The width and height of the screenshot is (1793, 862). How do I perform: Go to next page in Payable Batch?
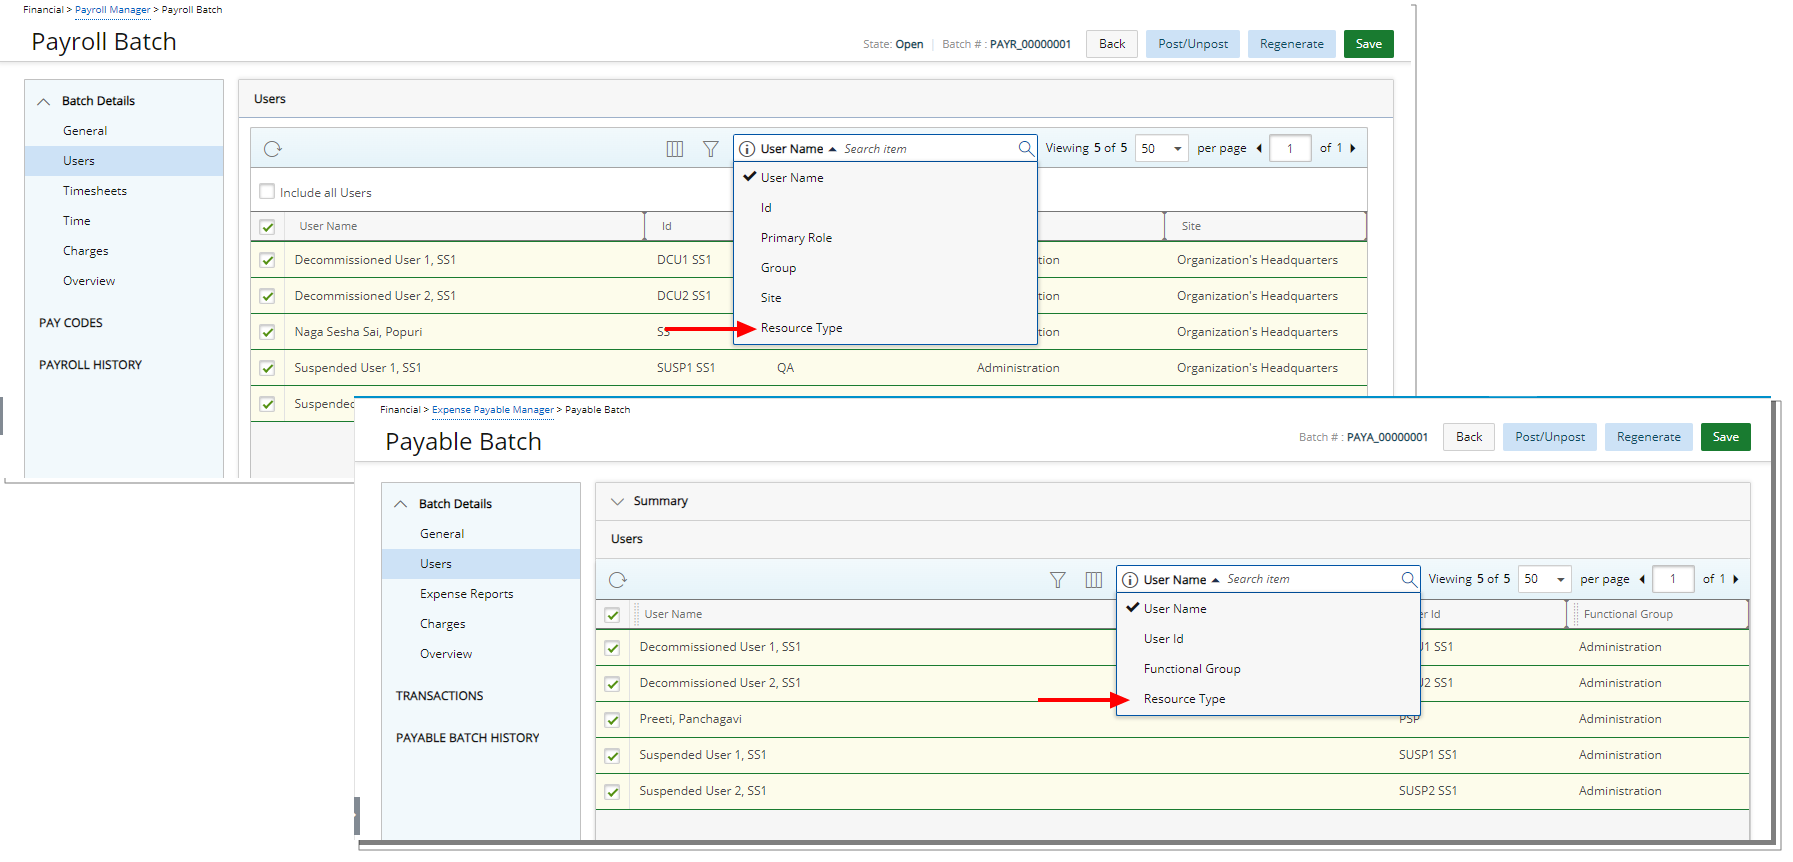(x=1736, y=579)
